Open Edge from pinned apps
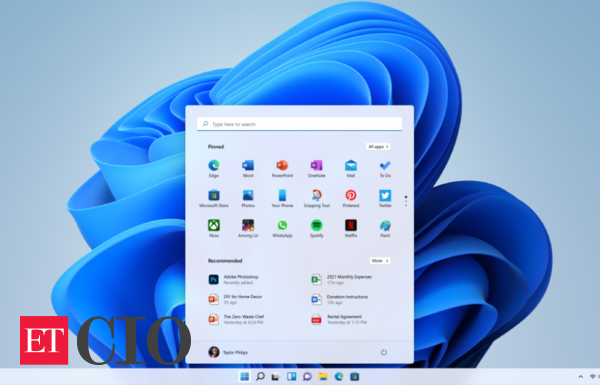Screen dimensions: 600x385 pos(214,168)
